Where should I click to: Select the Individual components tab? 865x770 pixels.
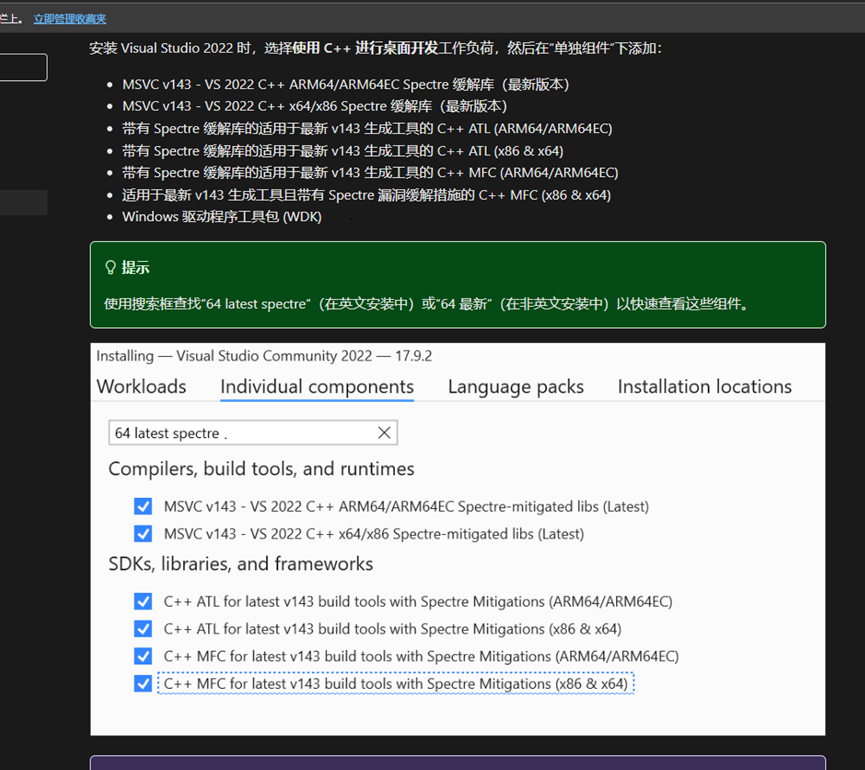(x=317, y=387)
